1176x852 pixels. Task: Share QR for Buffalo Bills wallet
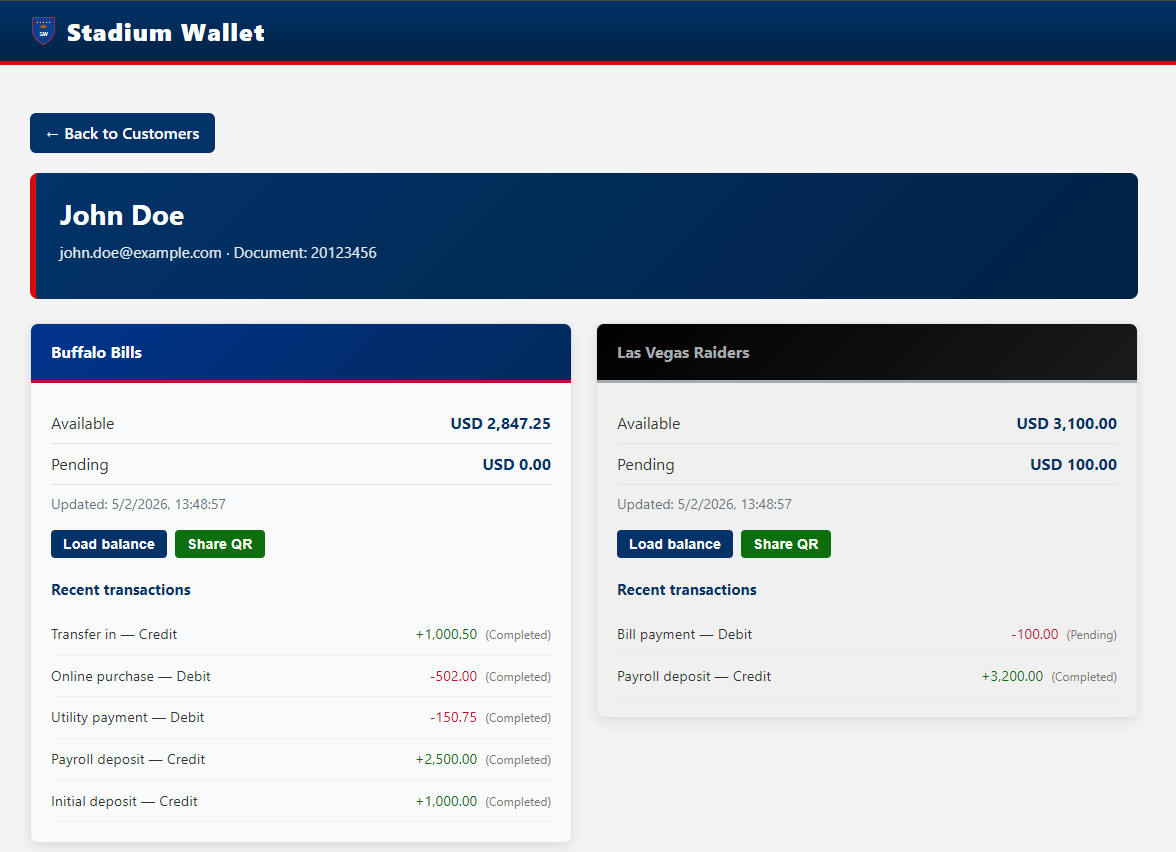click(x=220, y=544)
